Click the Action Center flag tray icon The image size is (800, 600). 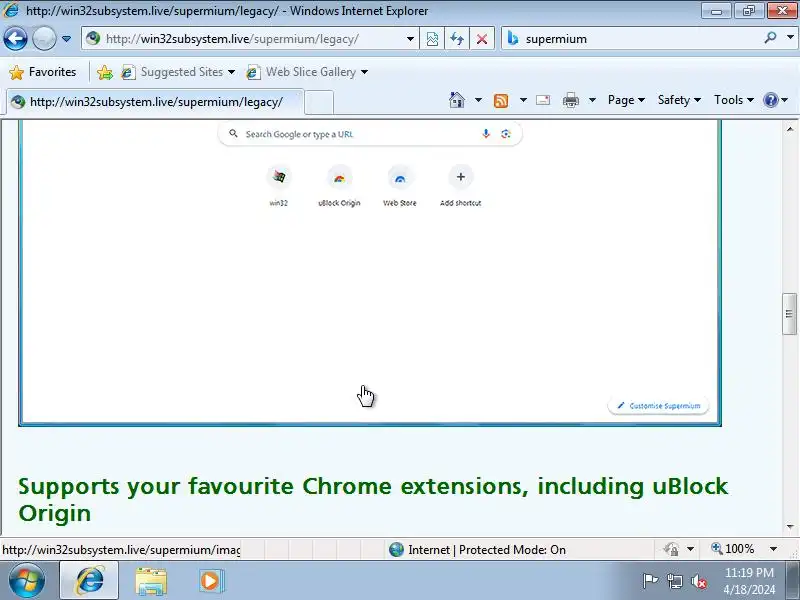click(x=650, y=581)
